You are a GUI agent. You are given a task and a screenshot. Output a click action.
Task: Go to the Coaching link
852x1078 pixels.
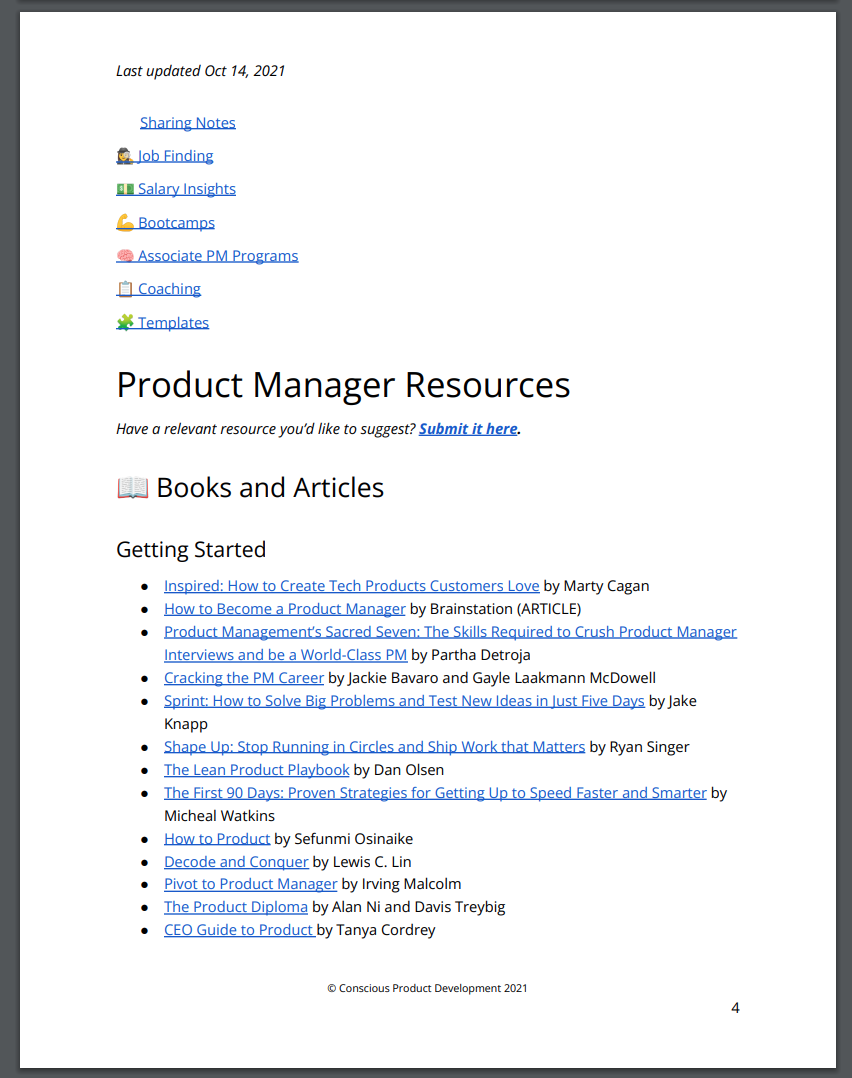pyautogui.click(x=169, y=289)
